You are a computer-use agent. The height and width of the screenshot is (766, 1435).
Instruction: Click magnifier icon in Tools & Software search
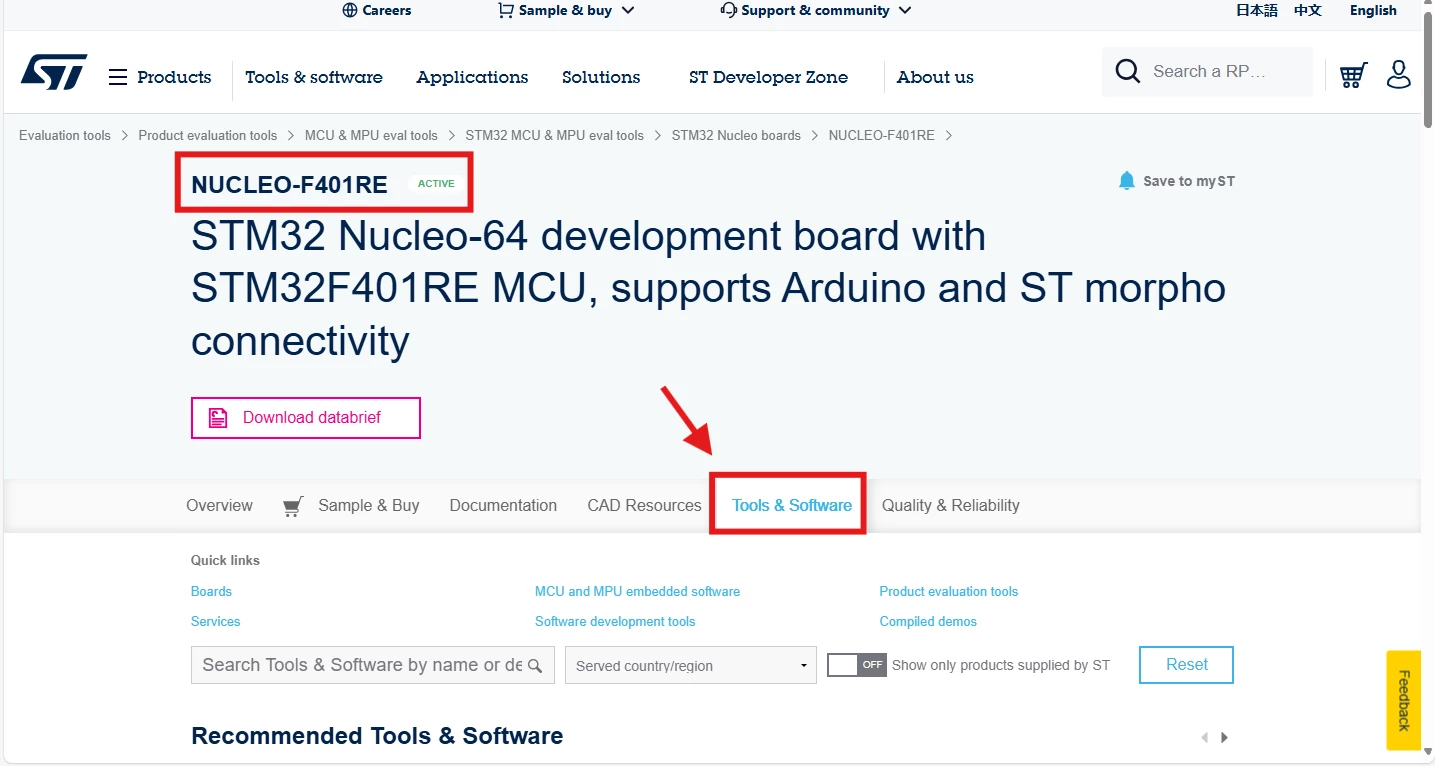coord(535,666)
